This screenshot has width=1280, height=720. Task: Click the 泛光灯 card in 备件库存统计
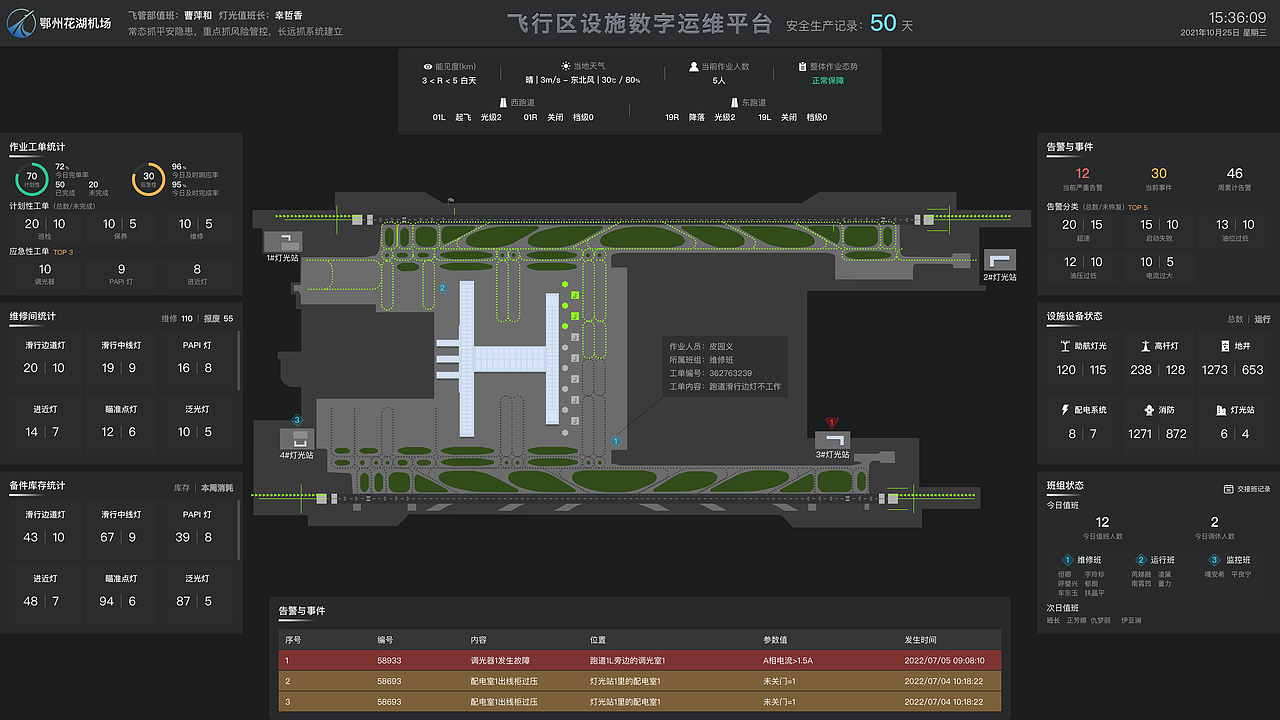click(x=196, y=592)
